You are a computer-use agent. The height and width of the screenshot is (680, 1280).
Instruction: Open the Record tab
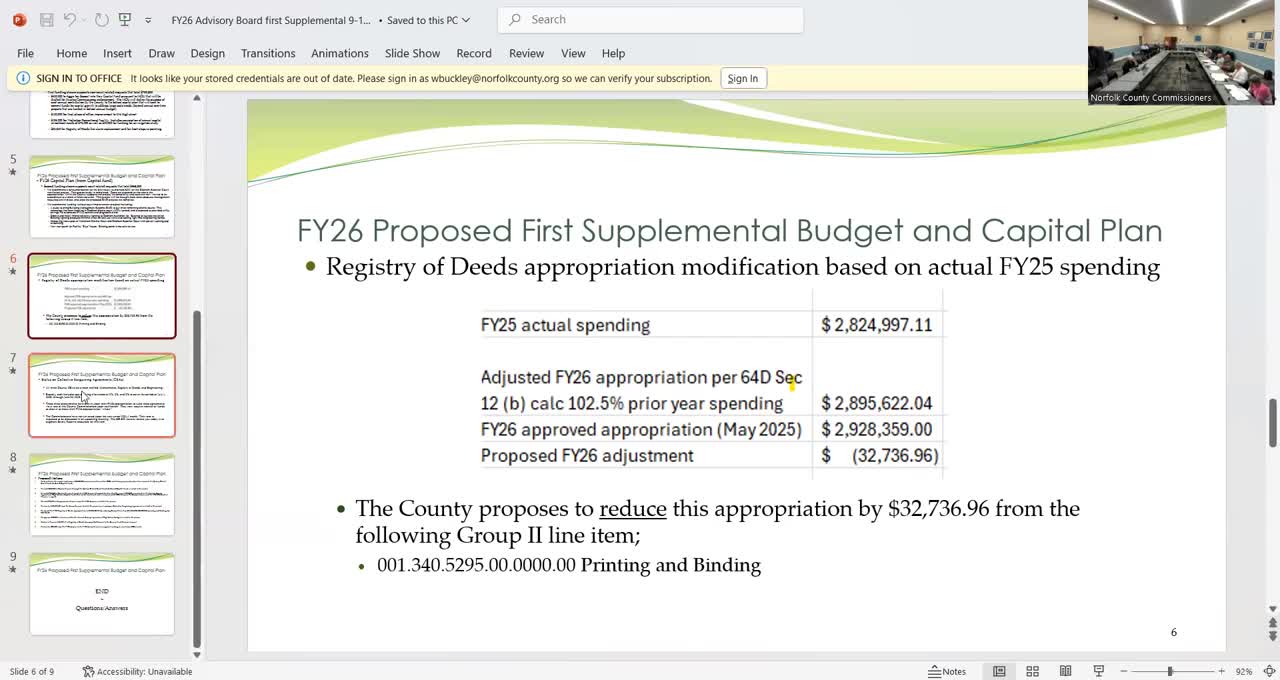(x=474, y=53)
